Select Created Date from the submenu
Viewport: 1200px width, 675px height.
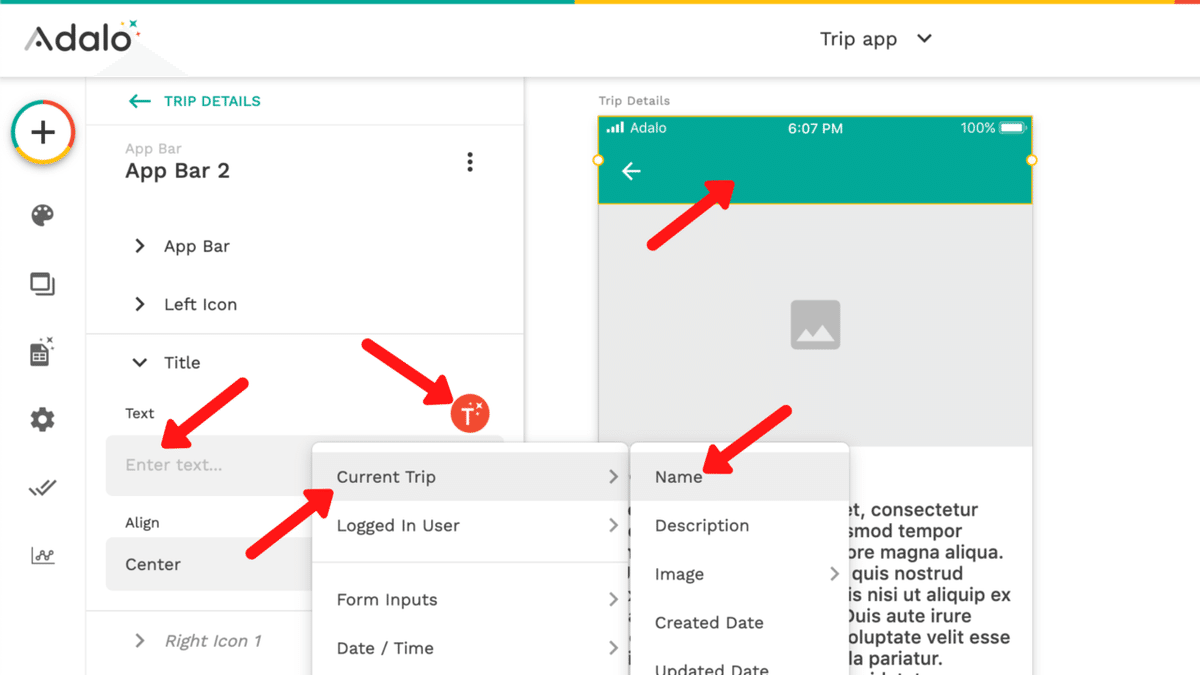point(740,622)
